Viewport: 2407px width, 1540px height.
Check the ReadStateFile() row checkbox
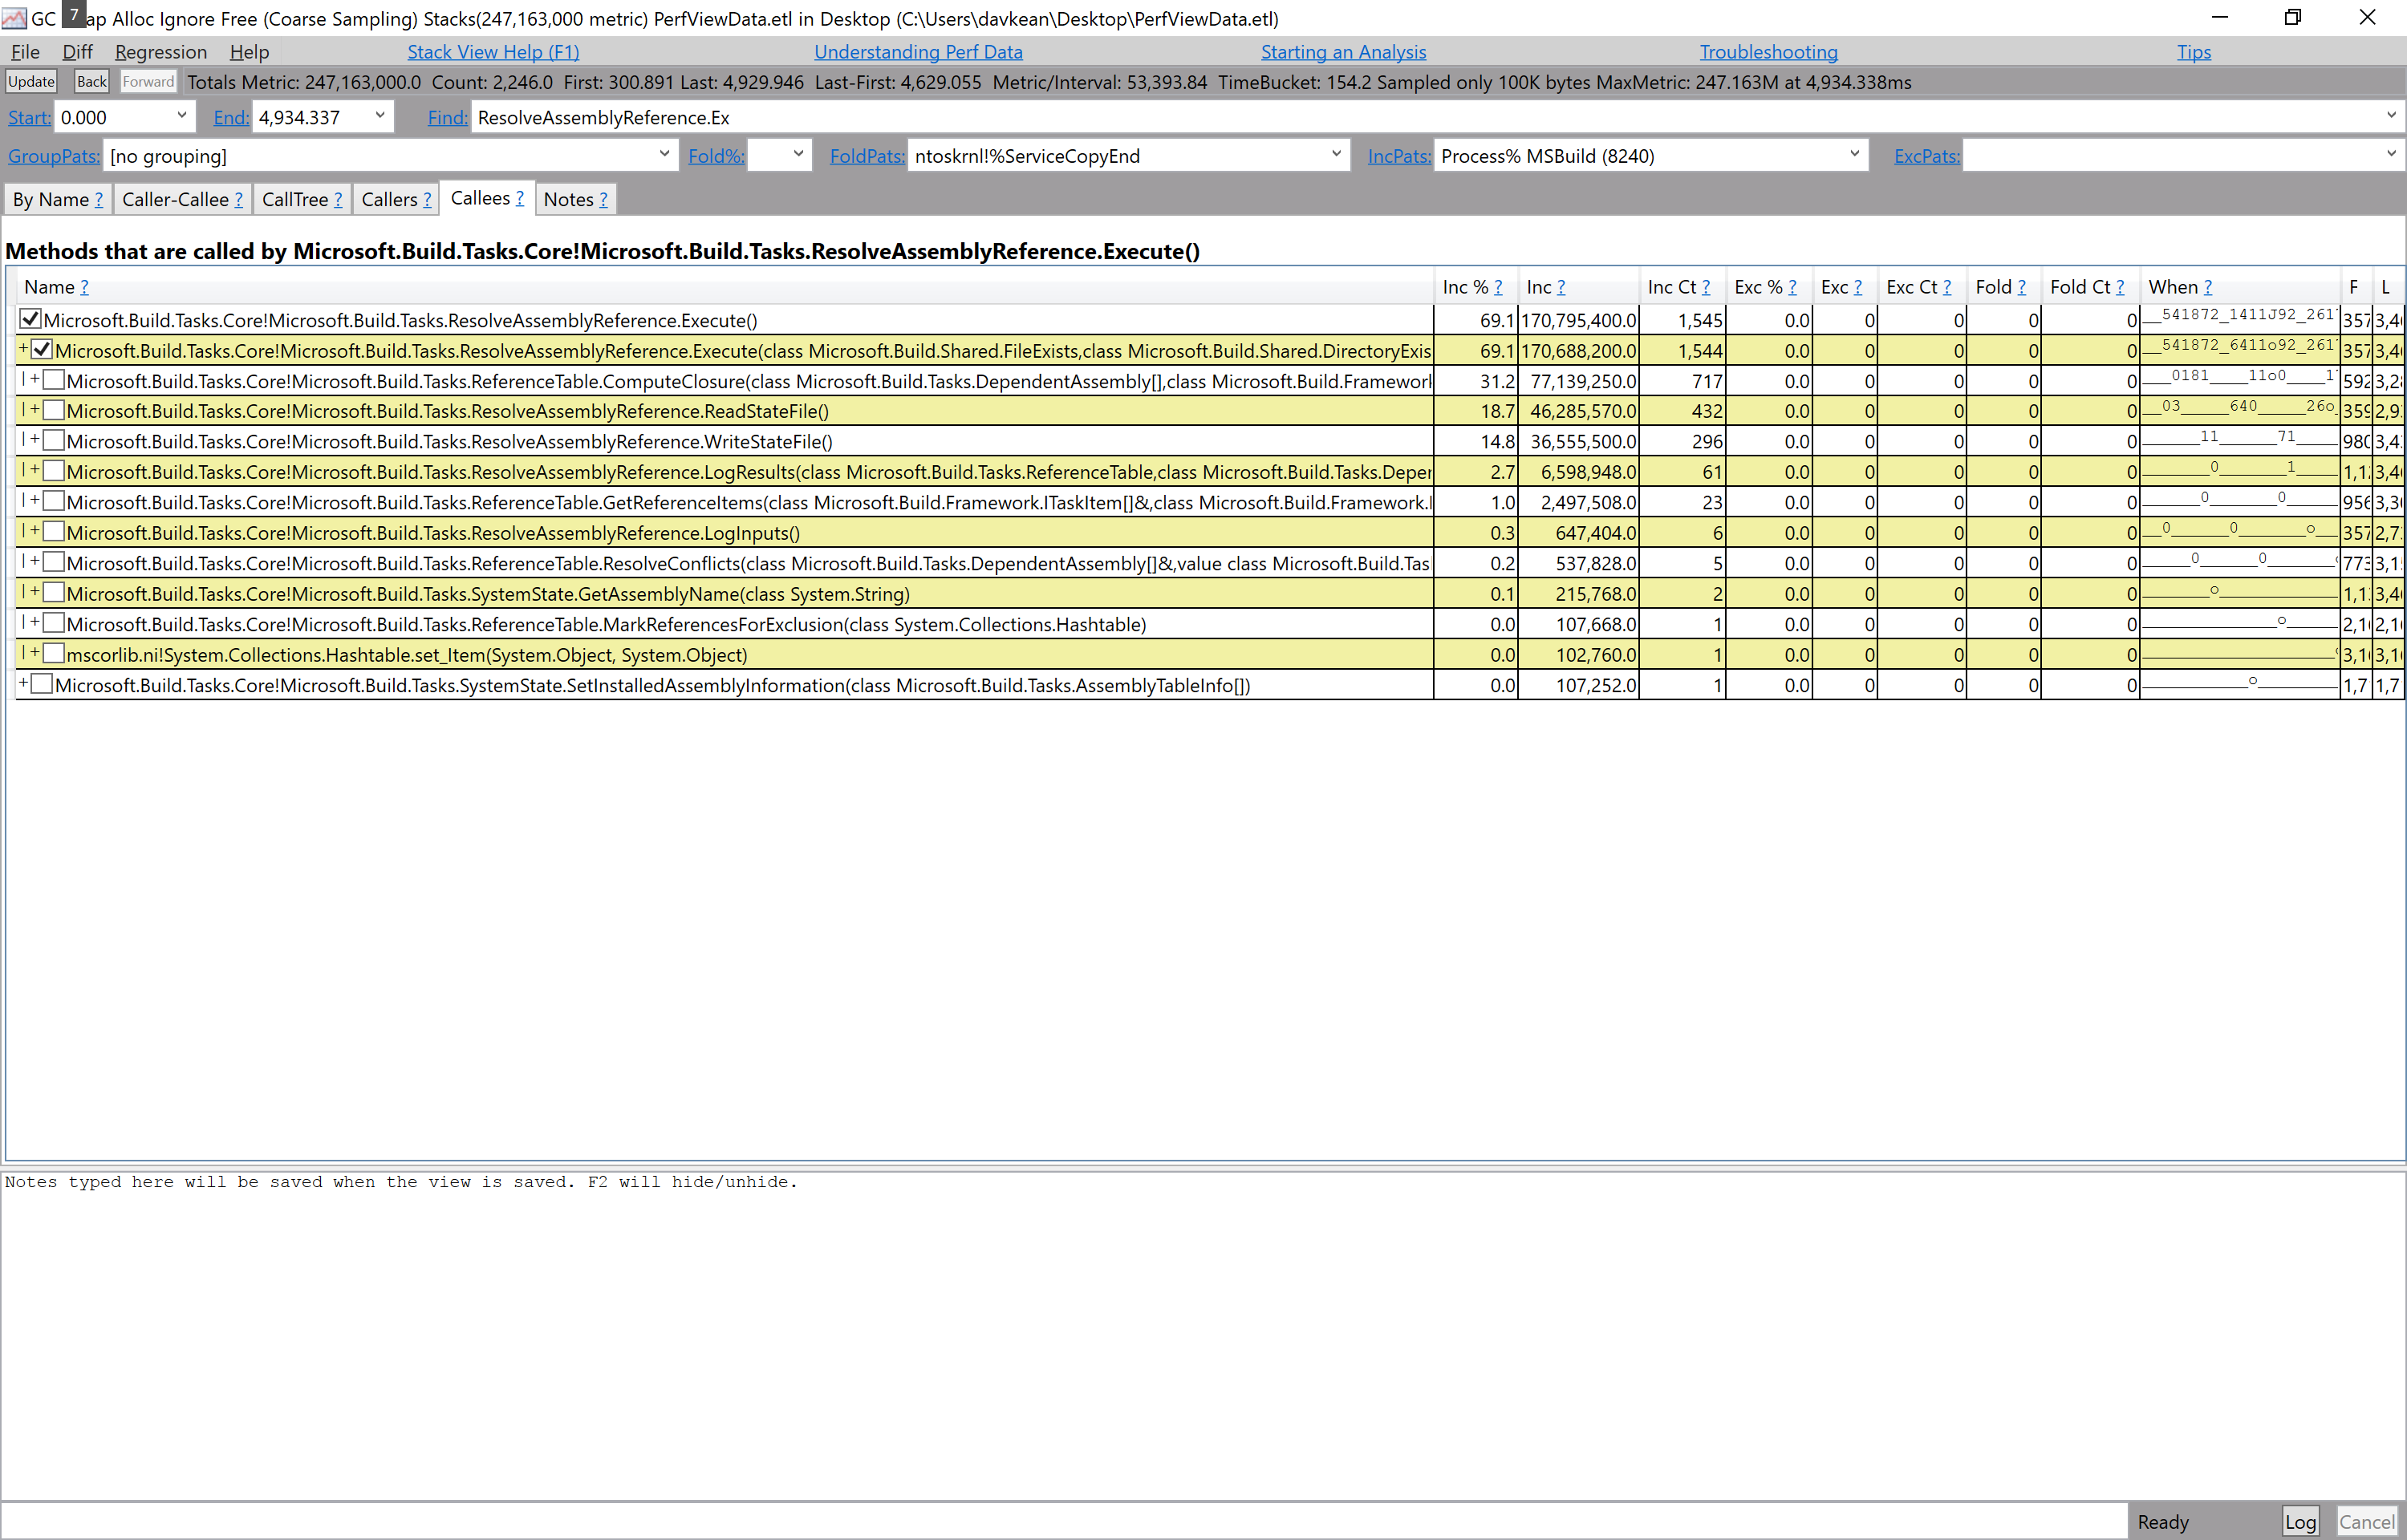[55, 410]
